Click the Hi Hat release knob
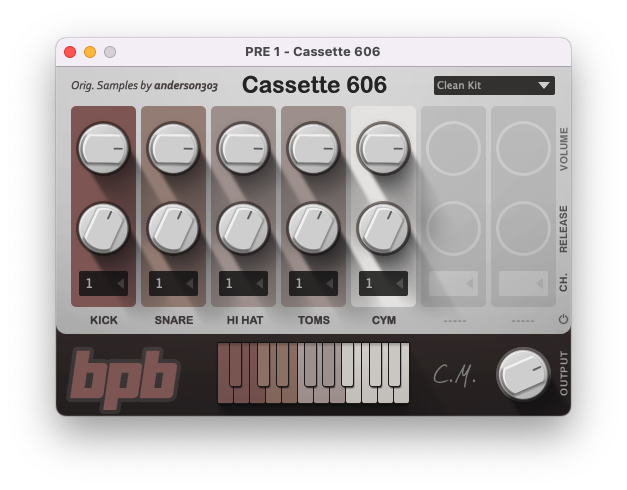This screenshot has height=490, width=627. coord(243,228)
